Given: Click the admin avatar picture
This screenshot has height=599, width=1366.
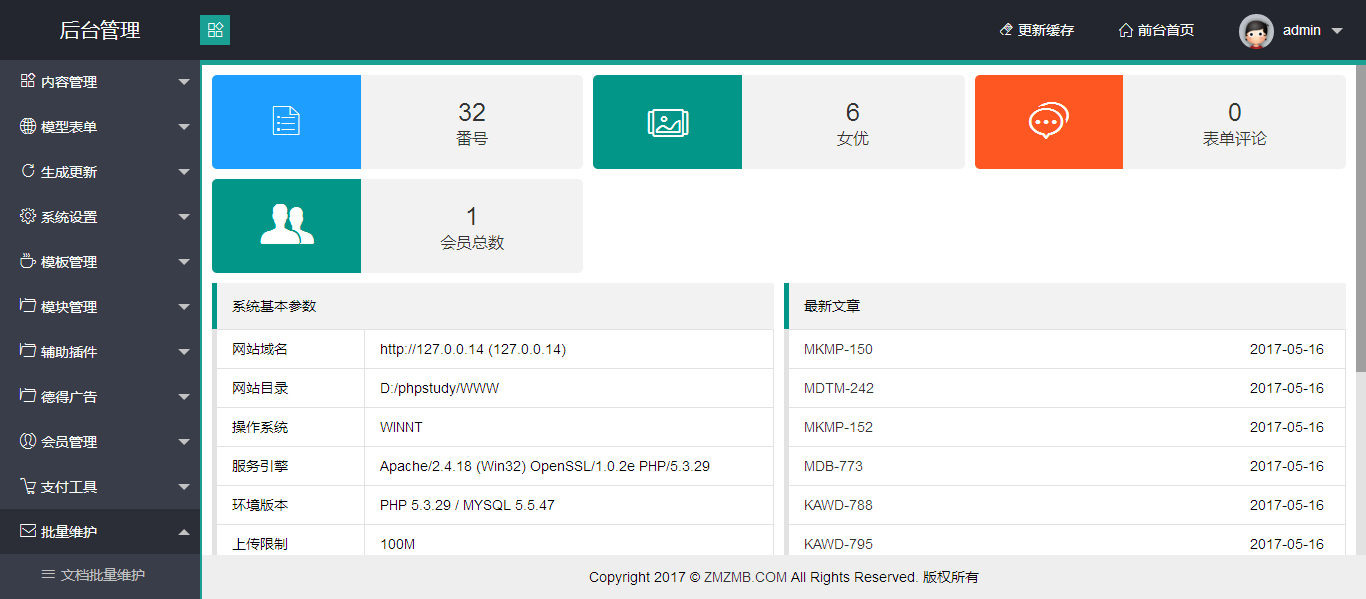Looking at the screenshot, I should 1256,31.
